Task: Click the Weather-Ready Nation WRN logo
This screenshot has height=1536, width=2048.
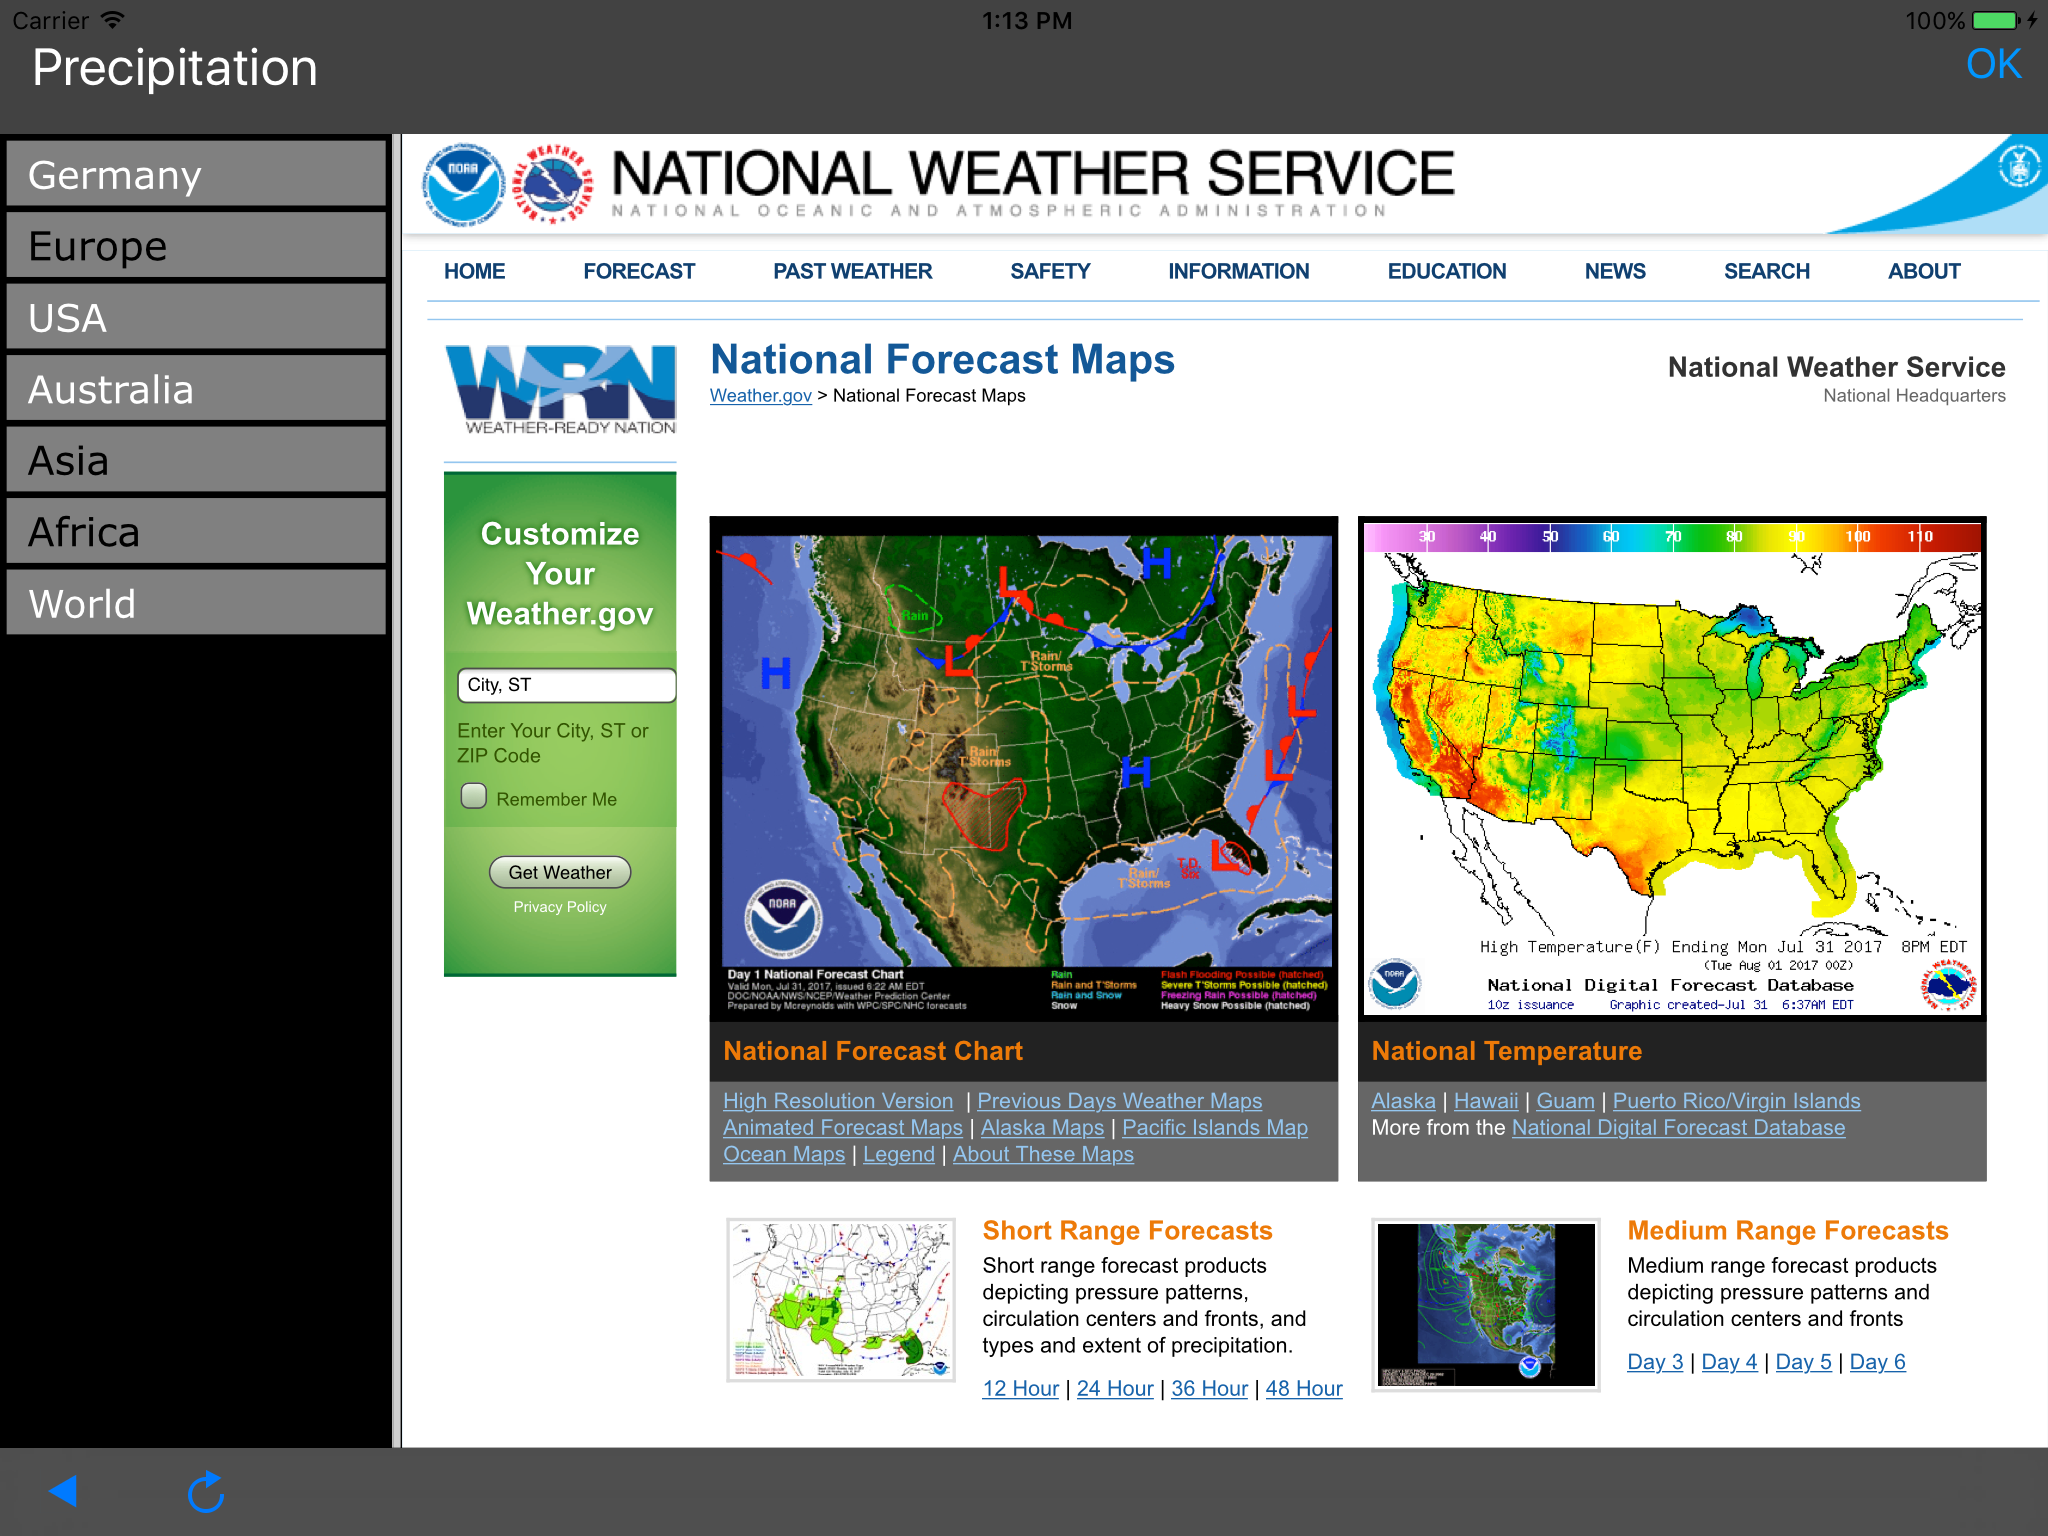Action: pyautogui.click(x=560, y=390)
